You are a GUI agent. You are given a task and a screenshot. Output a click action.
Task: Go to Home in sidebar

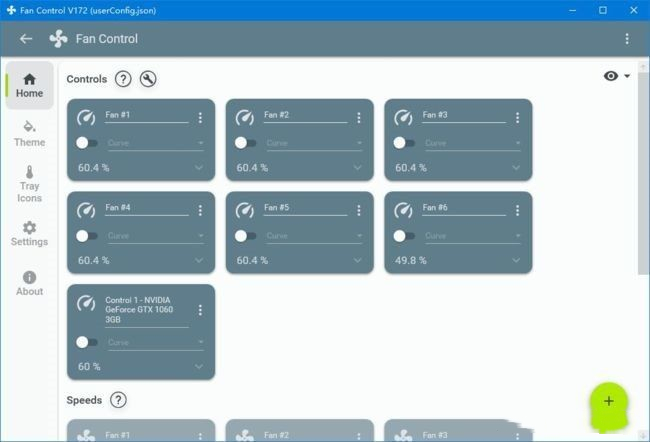pyautogui.click(x=29, y=85)
